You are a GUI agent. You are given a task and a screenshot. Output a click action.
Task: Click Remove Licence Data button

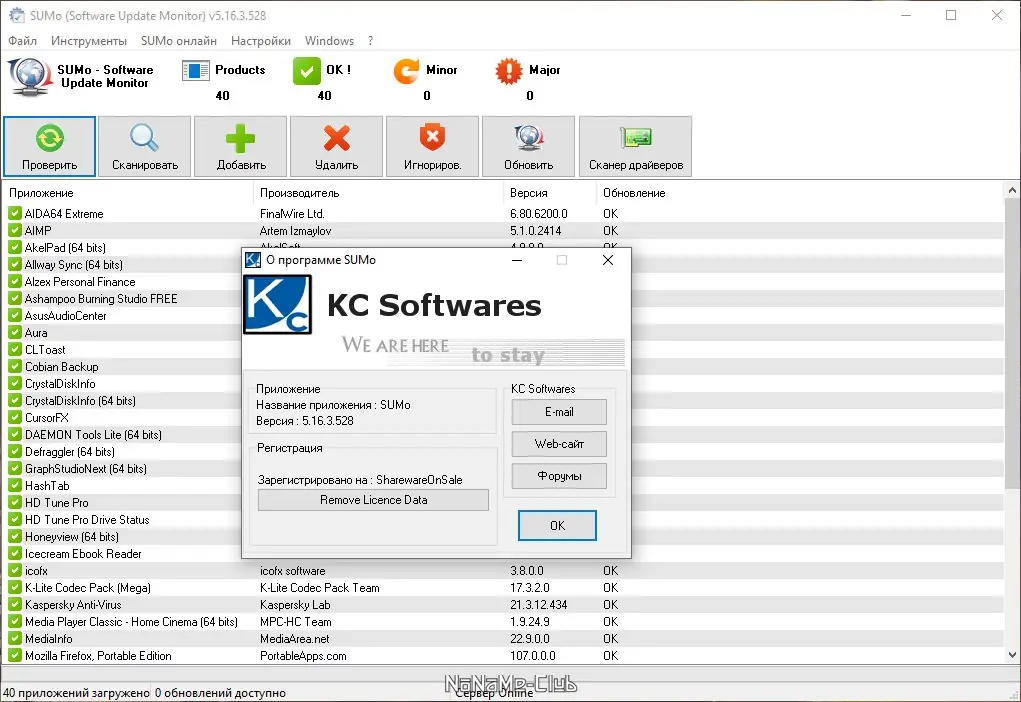(373, 499)
